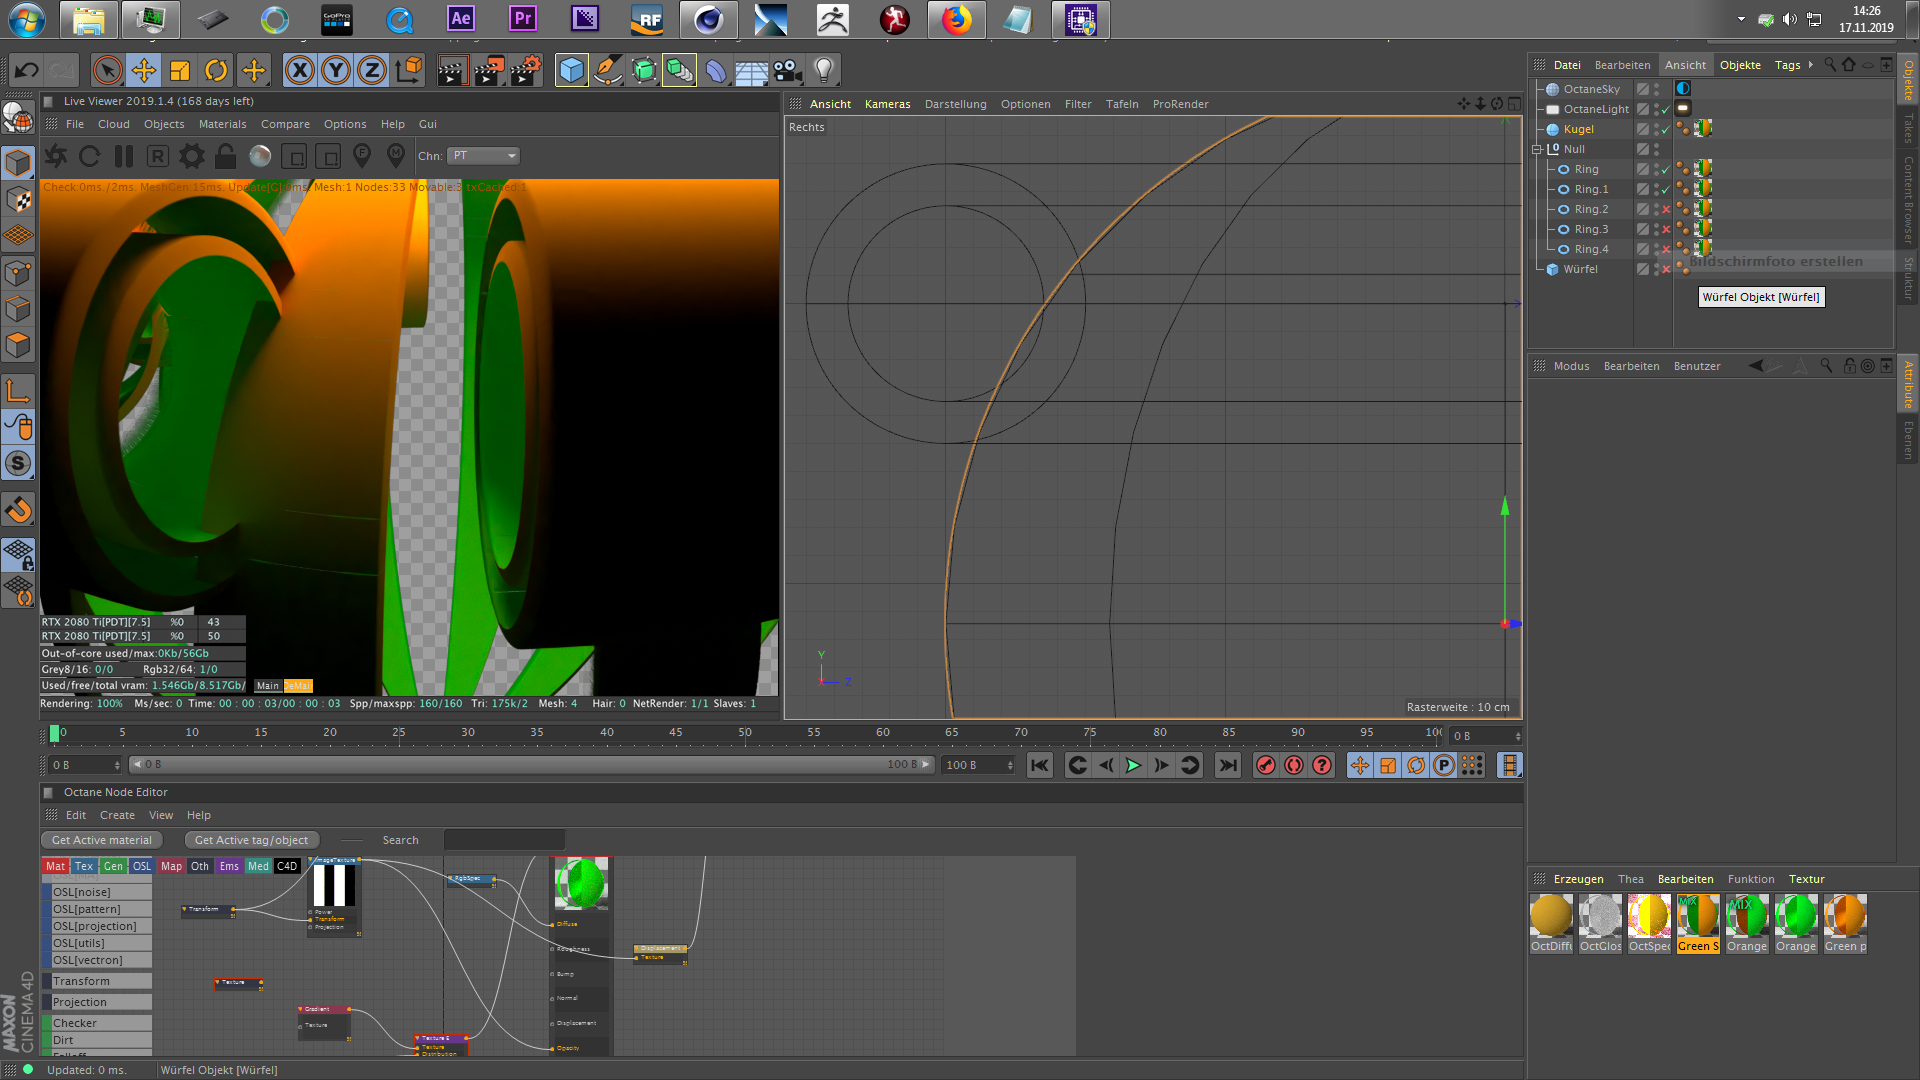Enable the Ring.2 object red cross
The width and height of the screenshot is (1920, 1080).
[x=1666, y=210]
